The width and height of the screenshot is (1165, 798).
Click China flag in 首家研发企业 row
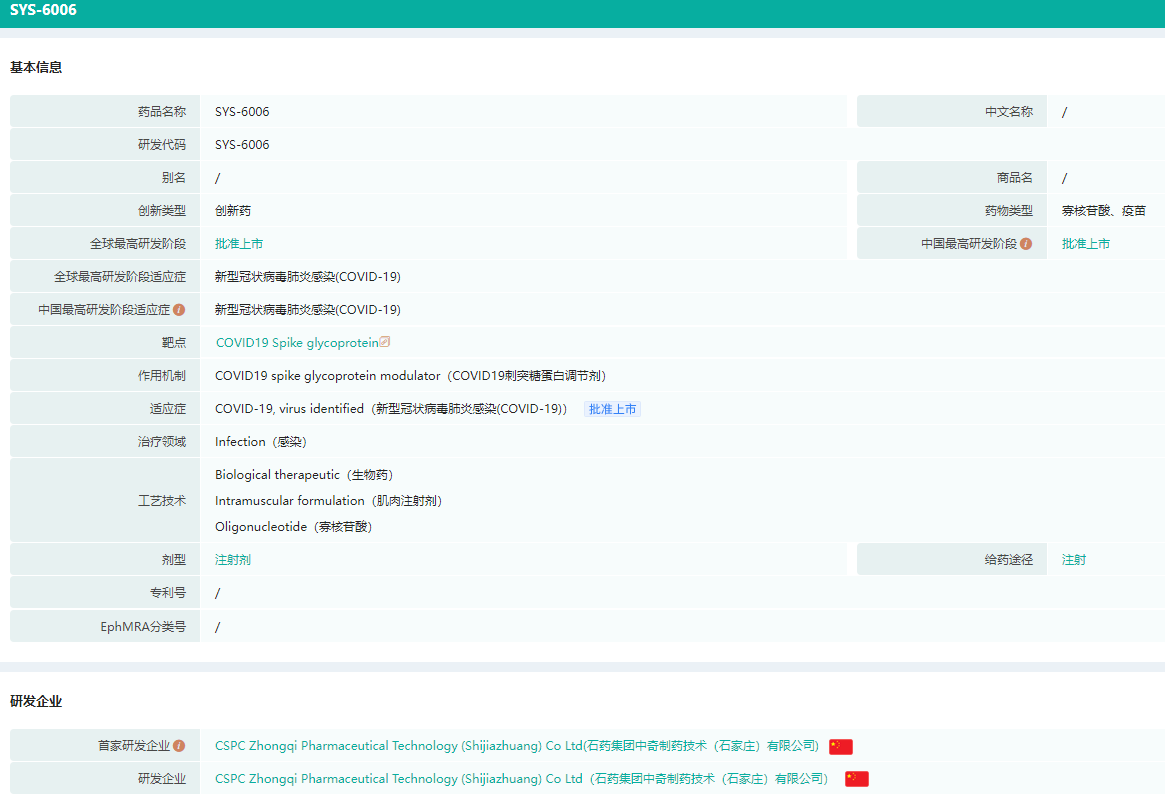point(841,746)
